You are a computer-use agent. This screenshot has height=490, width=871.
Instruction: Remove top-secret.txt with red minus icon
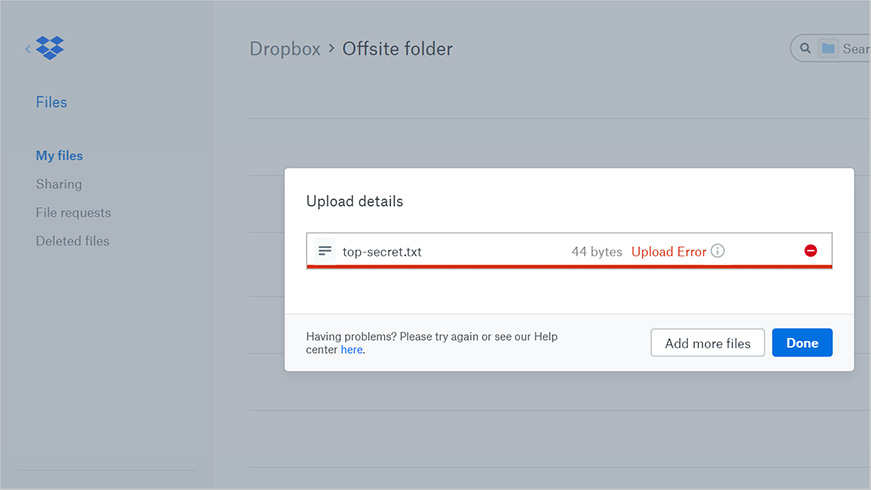(x=810, y=251)
